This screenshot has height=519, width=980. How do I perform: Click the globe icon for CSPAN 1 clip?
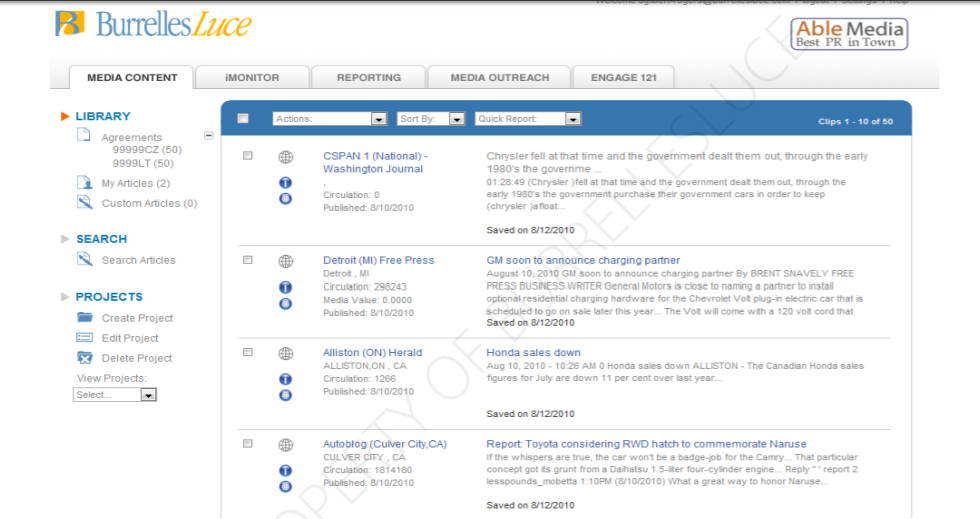click(286, 157)
